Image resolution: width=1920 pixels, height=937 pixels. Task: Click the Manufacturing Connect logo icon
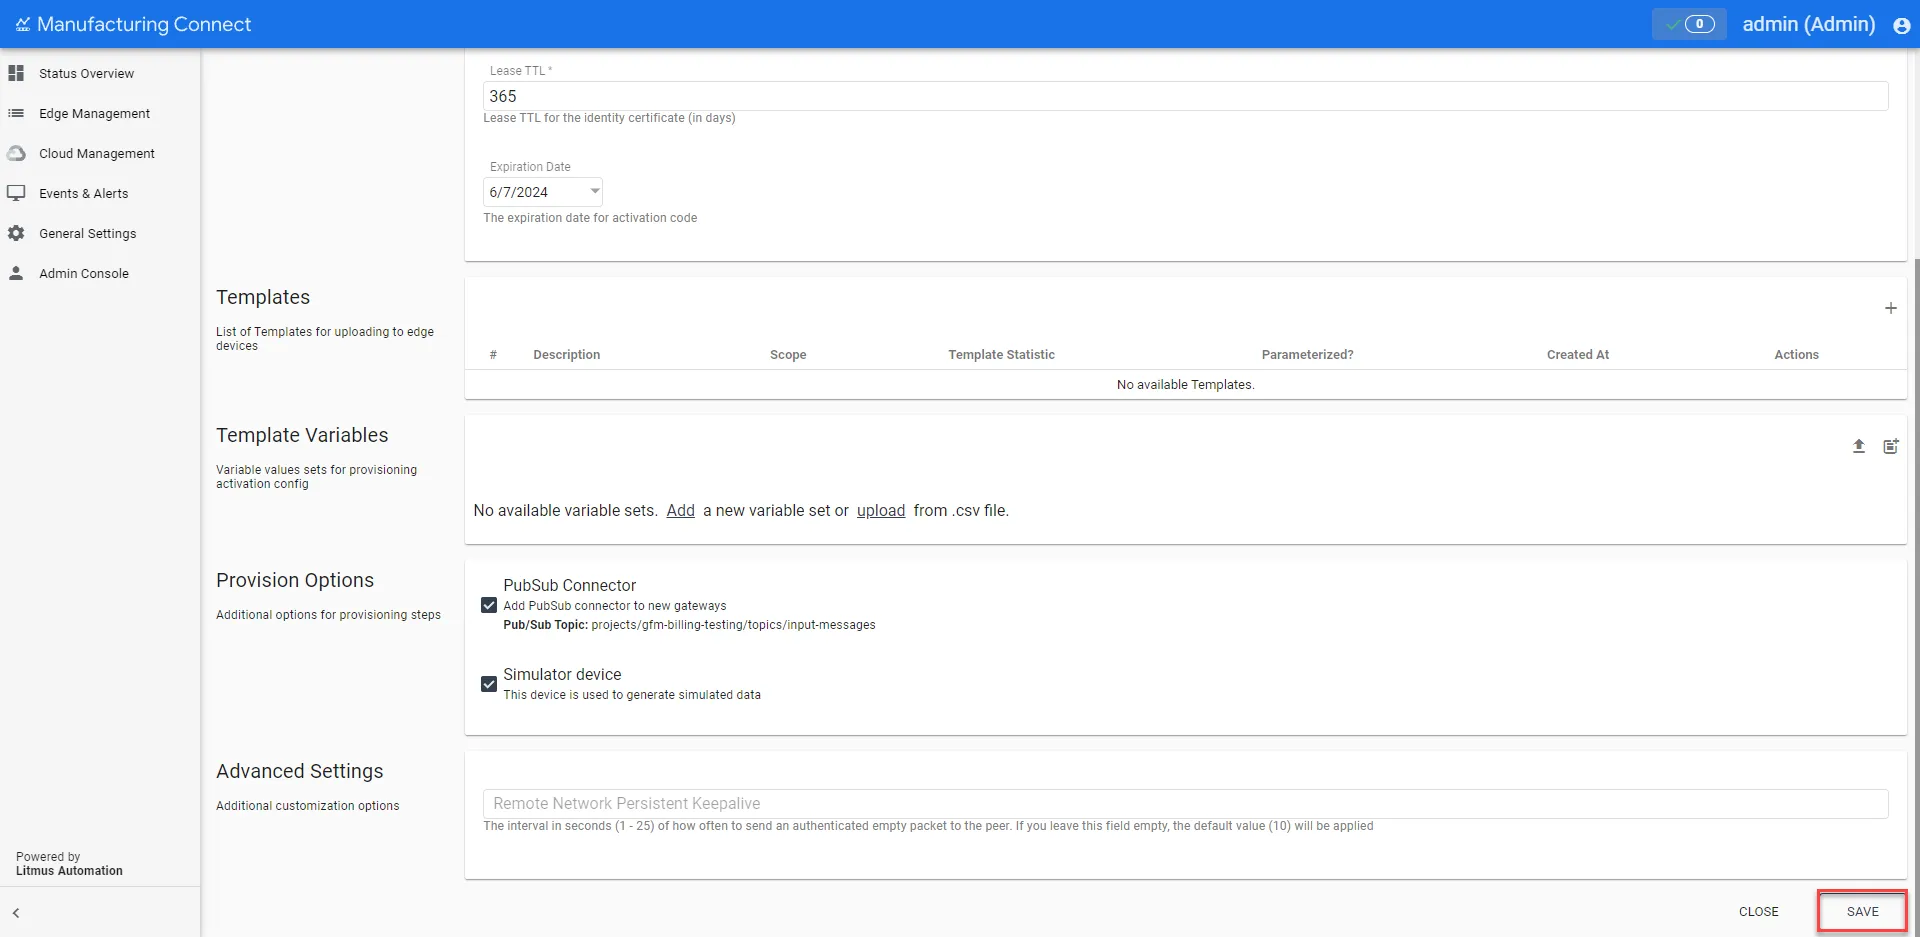(23, 24)
